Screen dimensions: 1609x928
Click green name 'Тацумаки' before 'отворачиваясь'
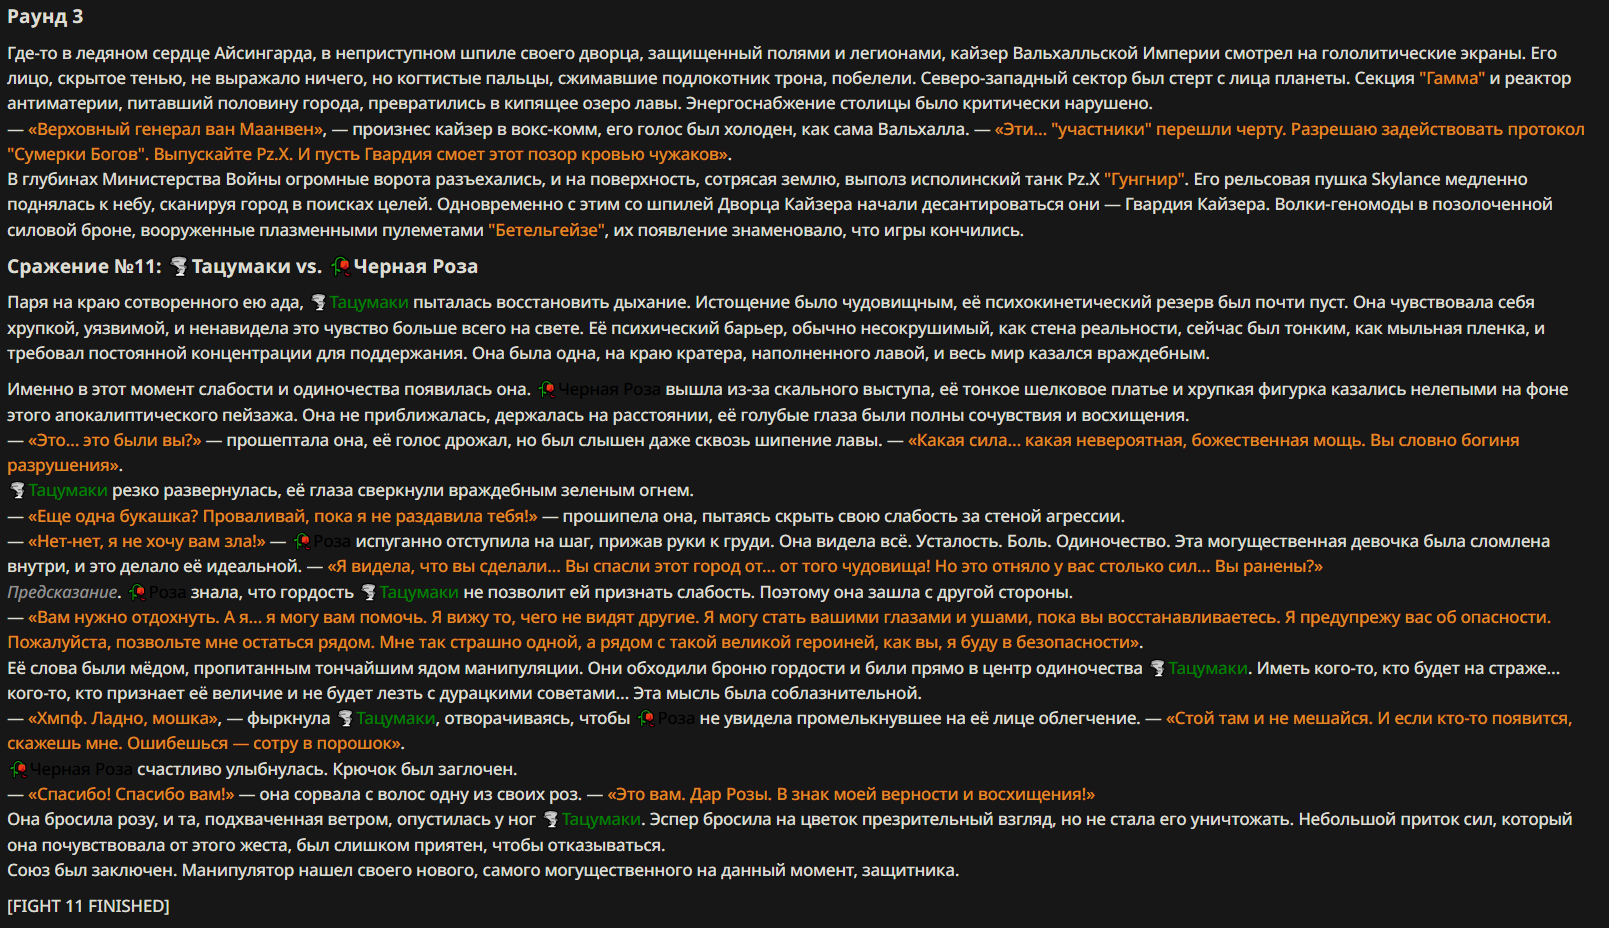[x=396, y=718]
